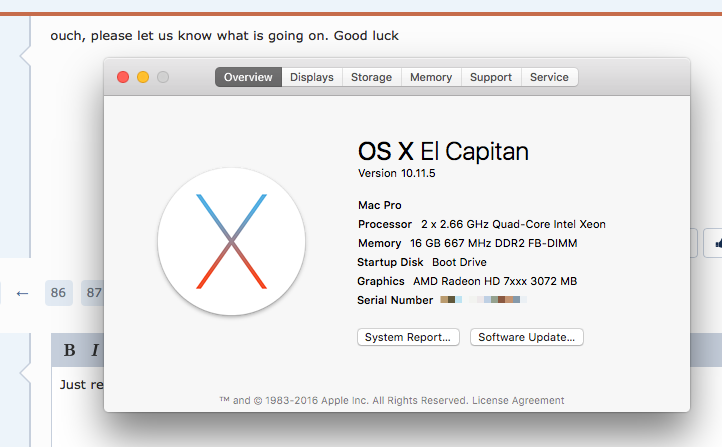
Task: Click 'AMD Radeon HD 7xxx 3072 MB' value
Action: [x=495, y=281]
